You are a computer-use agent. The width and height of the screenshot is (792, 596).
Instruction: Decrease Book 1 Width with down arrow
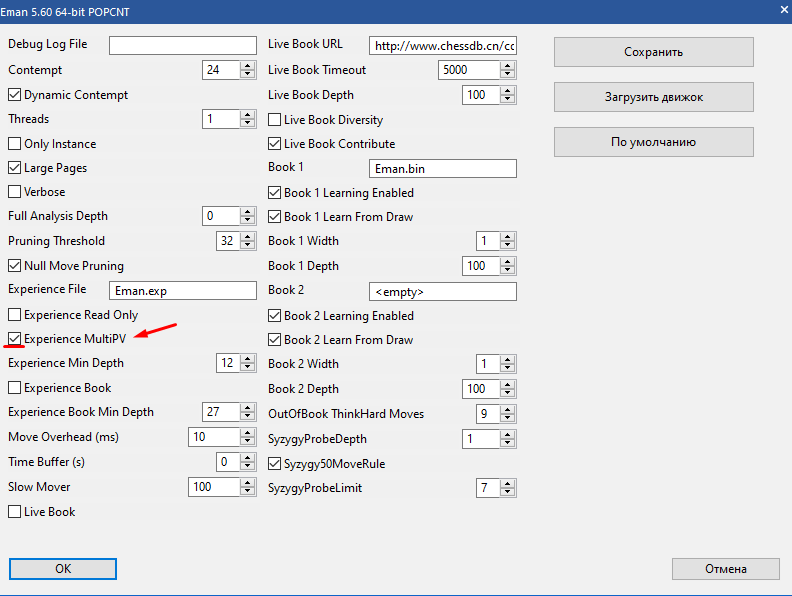click(508, 246)
